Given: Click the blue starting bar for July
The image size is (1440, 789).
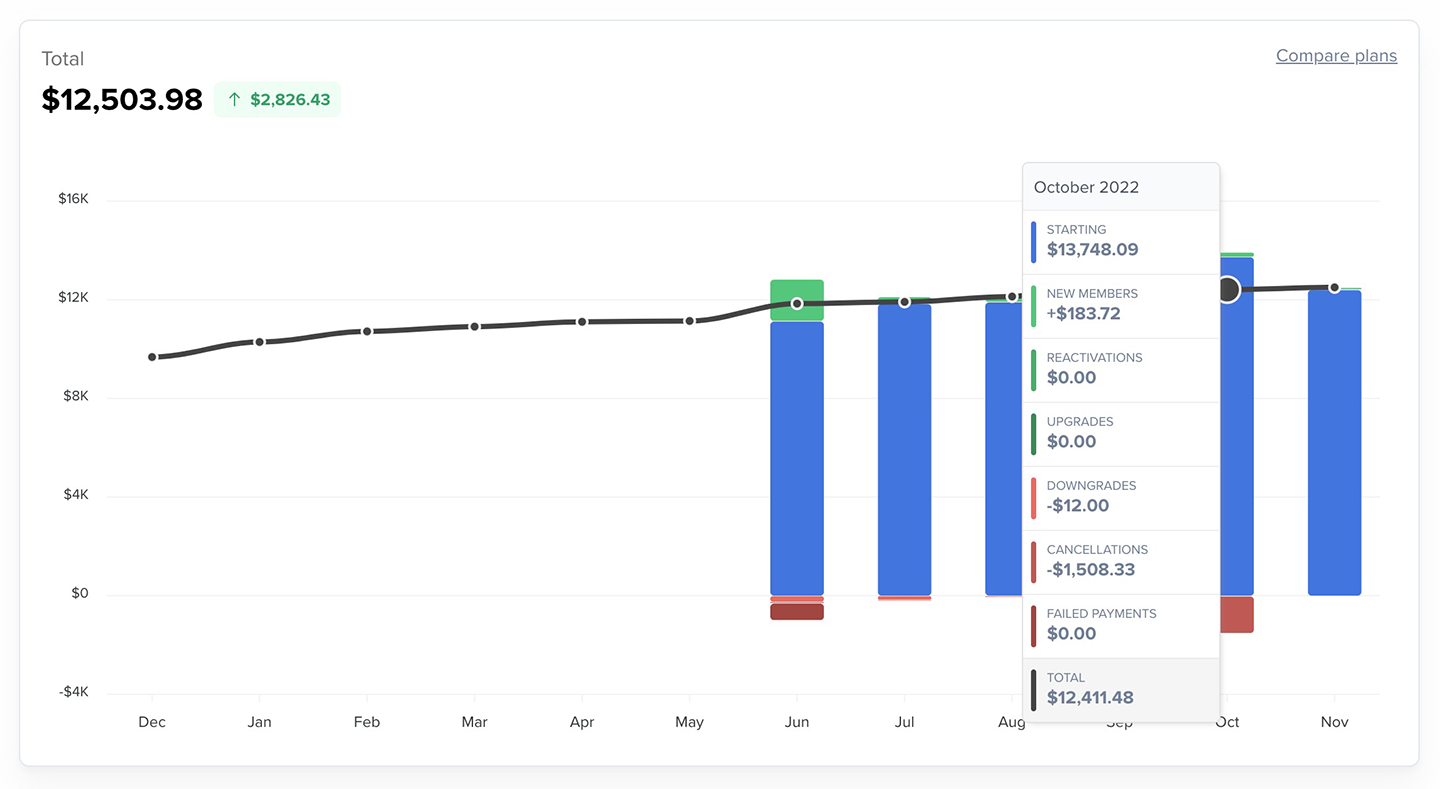Looking at the screenshot, I should coord(904,450).
